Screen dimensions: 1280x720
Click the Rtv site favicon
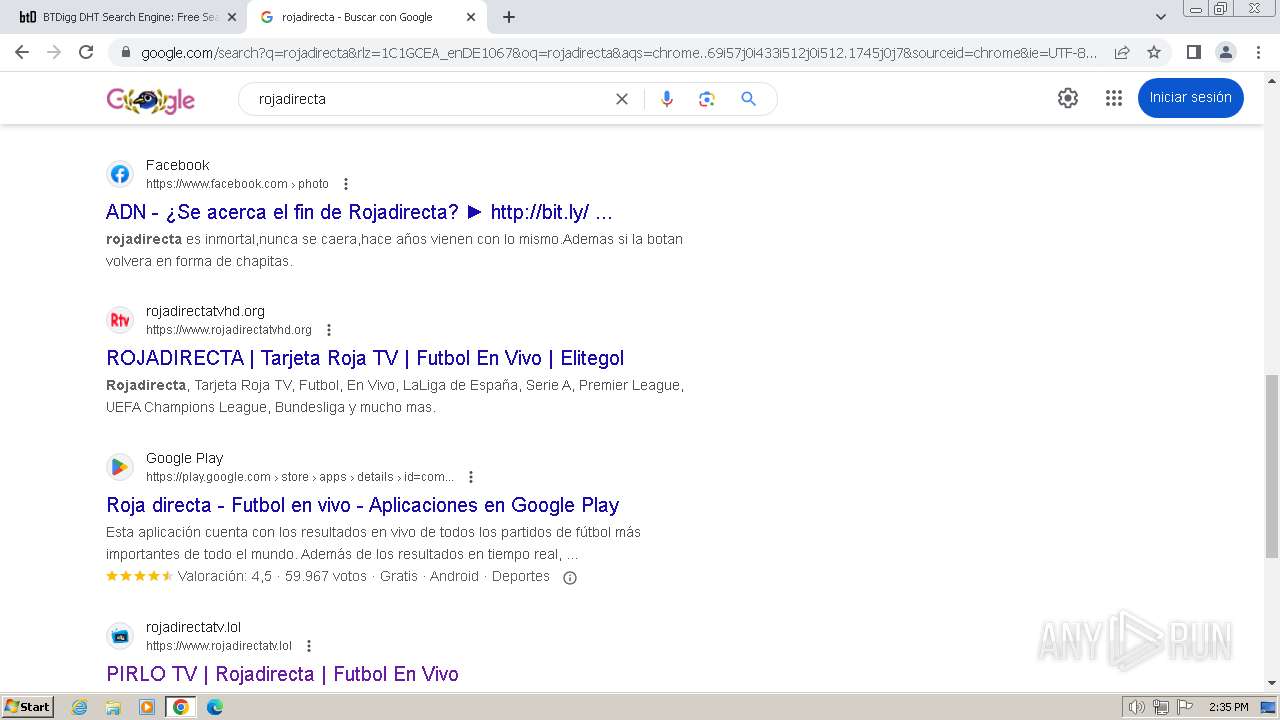coord(120,320)
